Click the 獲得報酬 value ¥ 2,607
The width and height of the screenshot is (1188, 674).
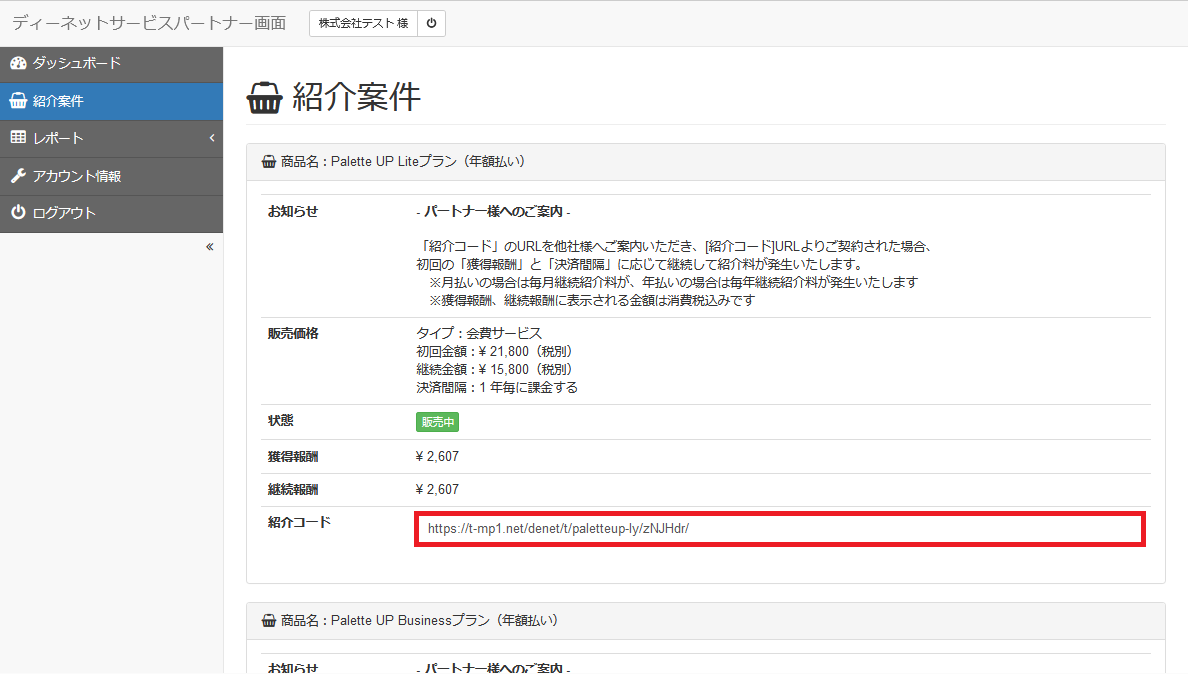coord(437,457)
